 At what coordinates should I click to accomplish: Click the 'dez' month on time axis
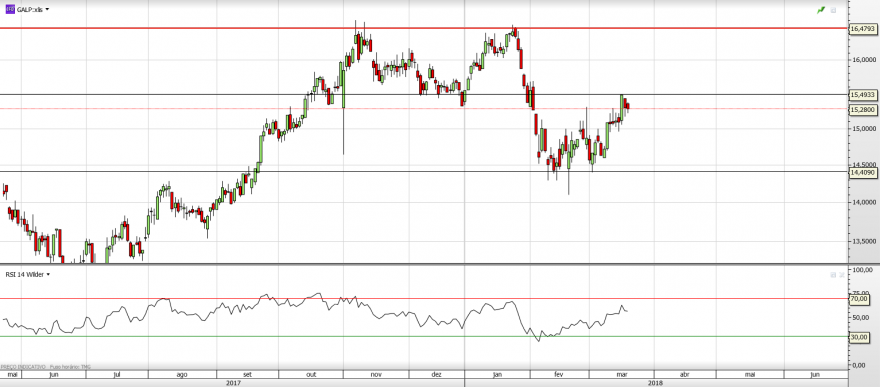pos(437,374)
